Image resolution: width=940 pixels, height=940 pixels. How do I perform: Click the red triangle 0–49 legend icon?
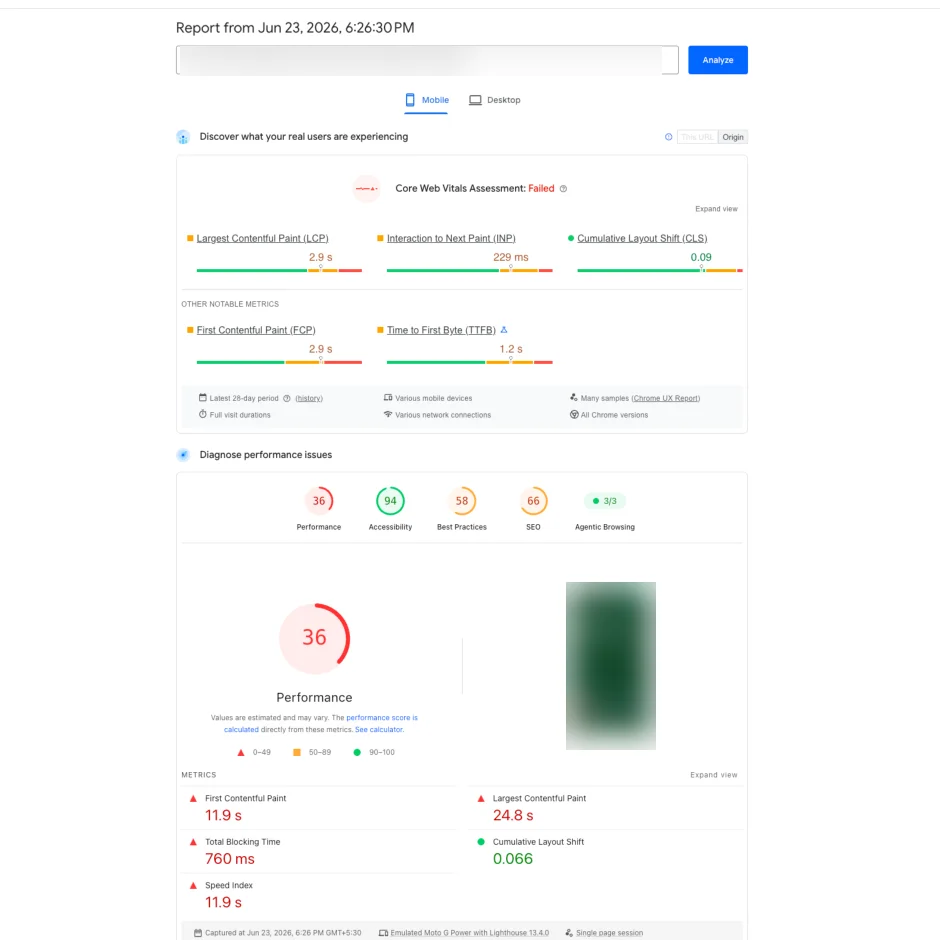click(241, 753)
